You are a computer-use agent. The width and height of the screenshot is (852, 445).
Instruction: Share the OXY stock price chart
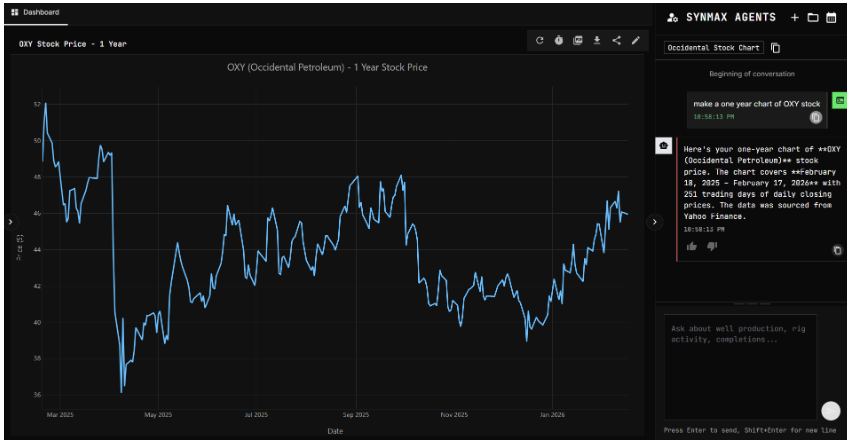[616, 41]
